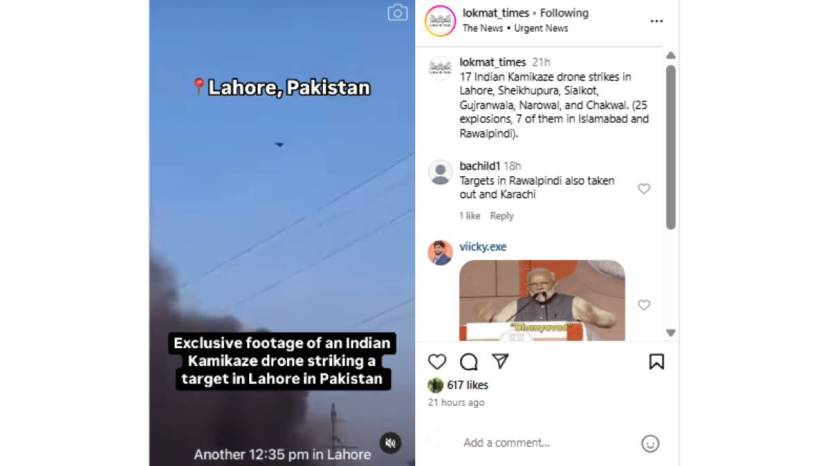830x466 pixels.
Task: Like bachild1's comment heart
Action: (x=644, y=189)
